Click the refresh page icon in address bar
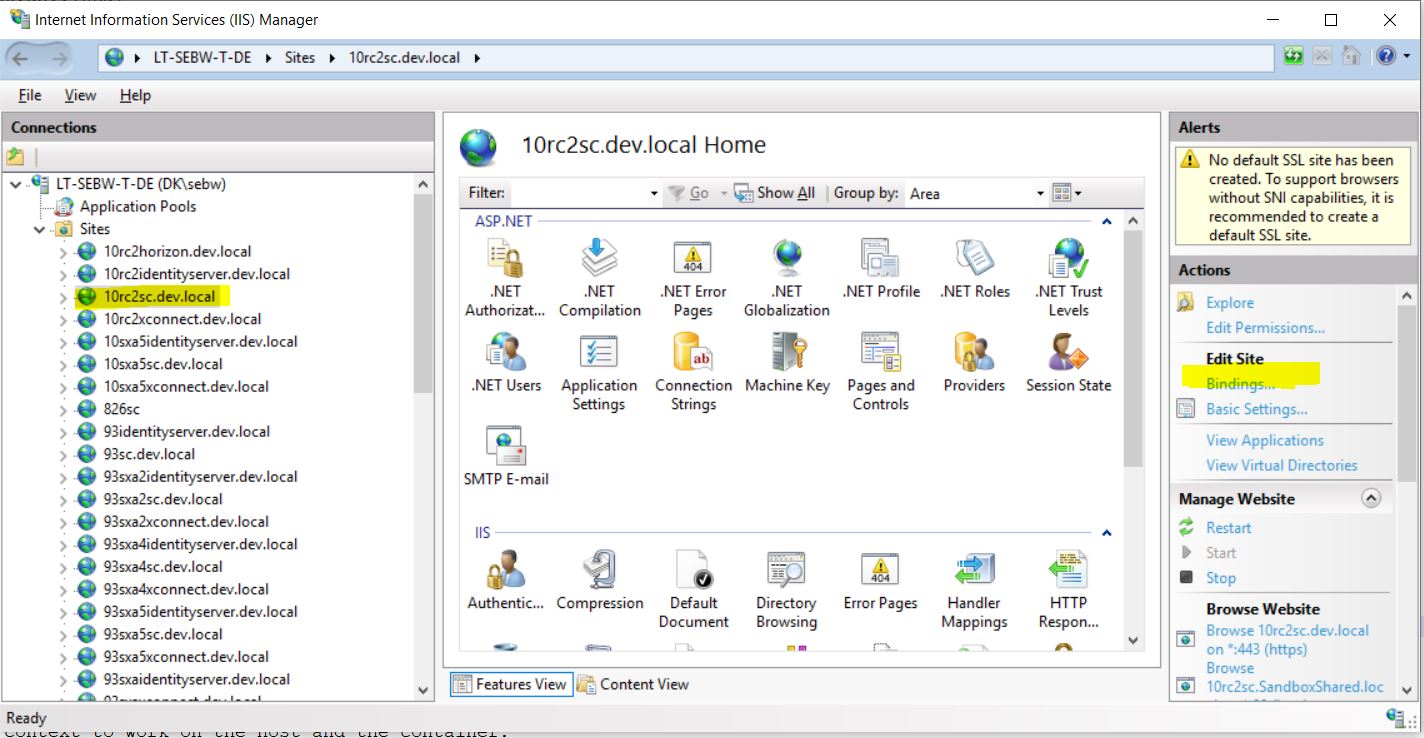The height and width of the screenshot is (738, 1424). (x=1293, y=56)
